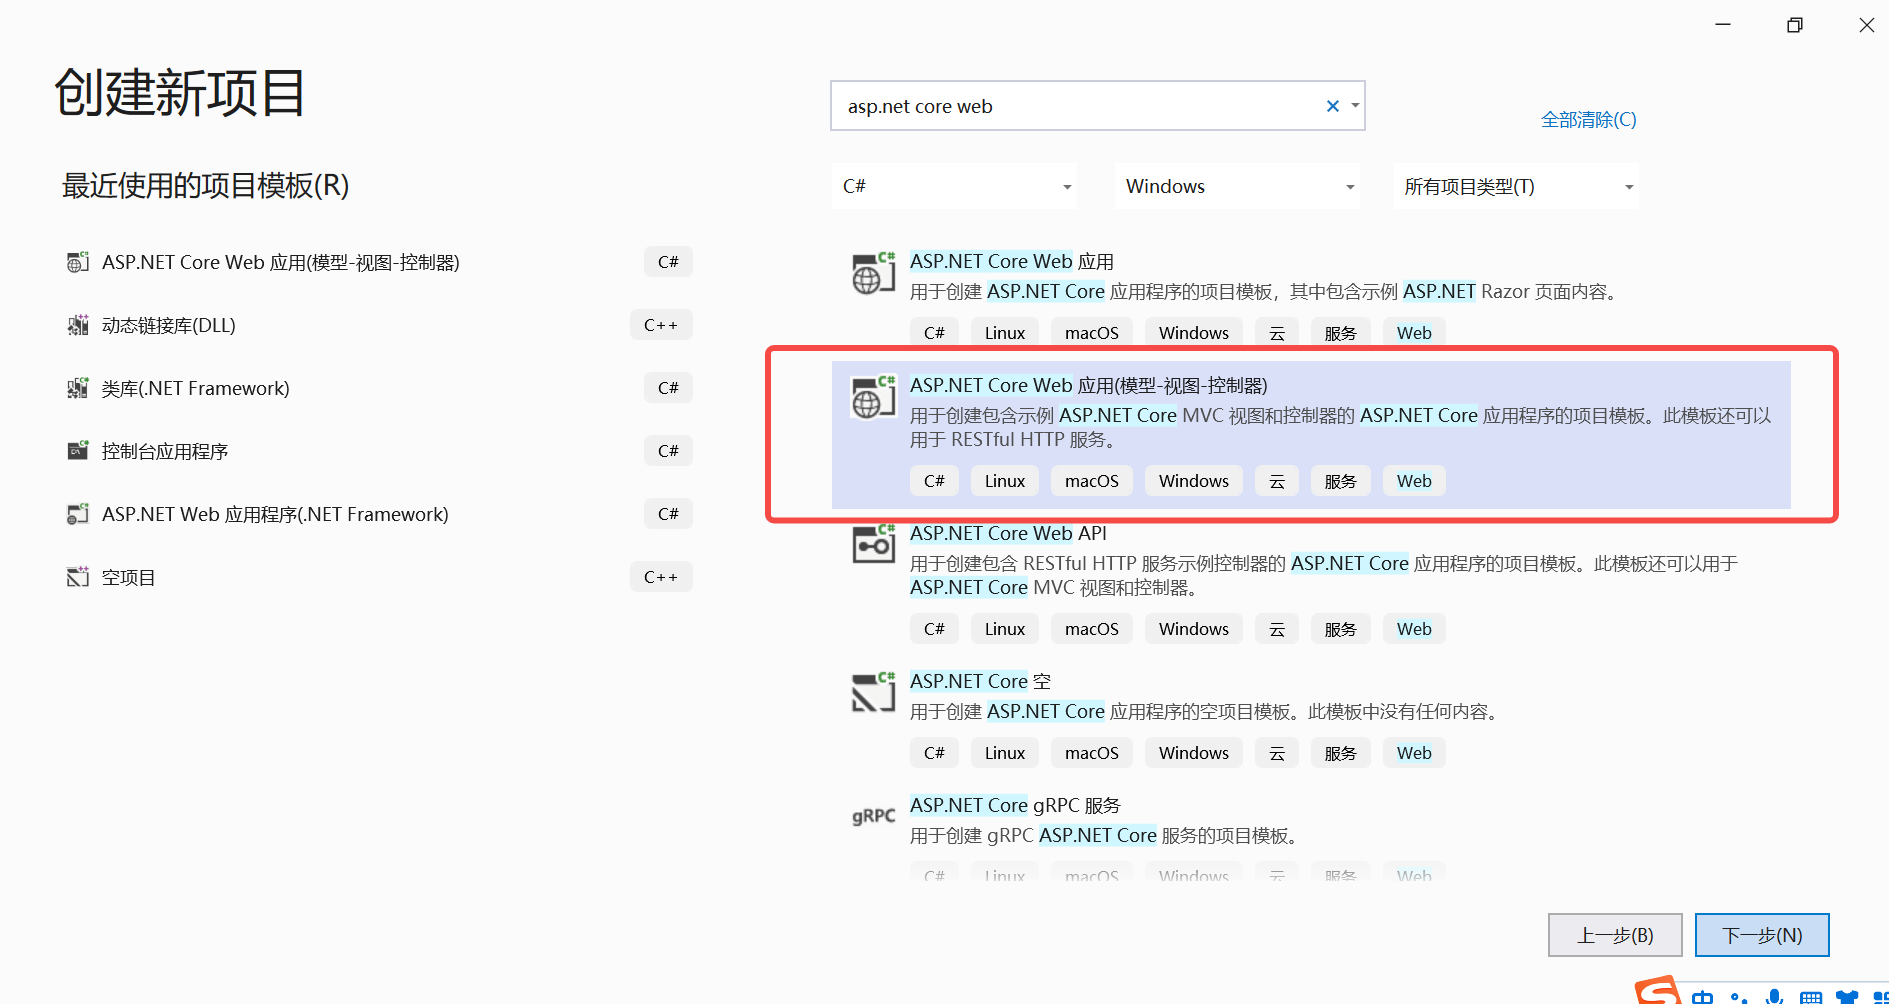Click the 类库(.NET Framework) template icon
Image resolution: width=1889 pixels, height=1004 pixels.
click(x=78, y=388)
